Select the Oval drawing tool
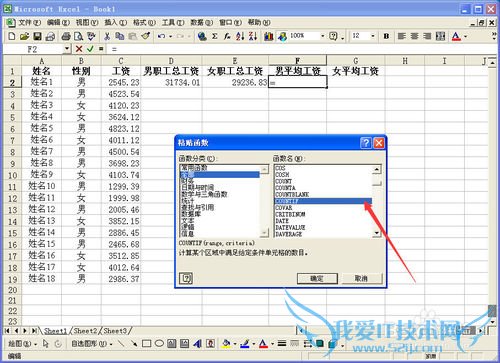The height and width of the screenshot is (363, 500). coord(159,343)
